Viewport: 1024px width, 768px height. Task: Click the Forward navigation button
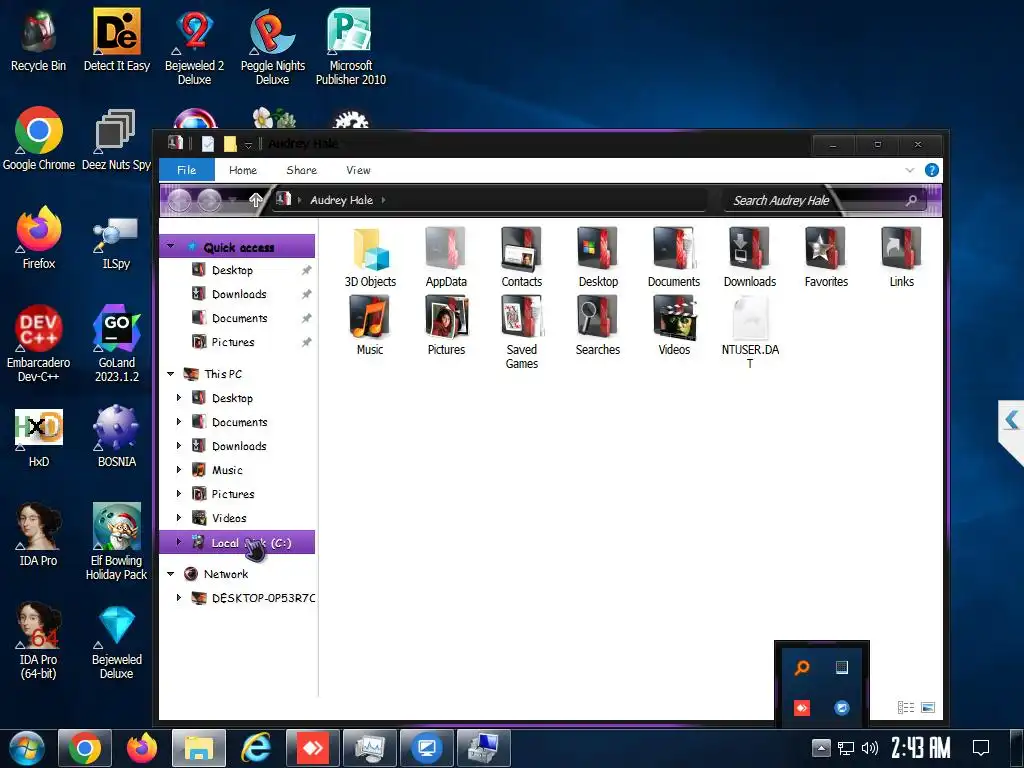click(209, 200)
